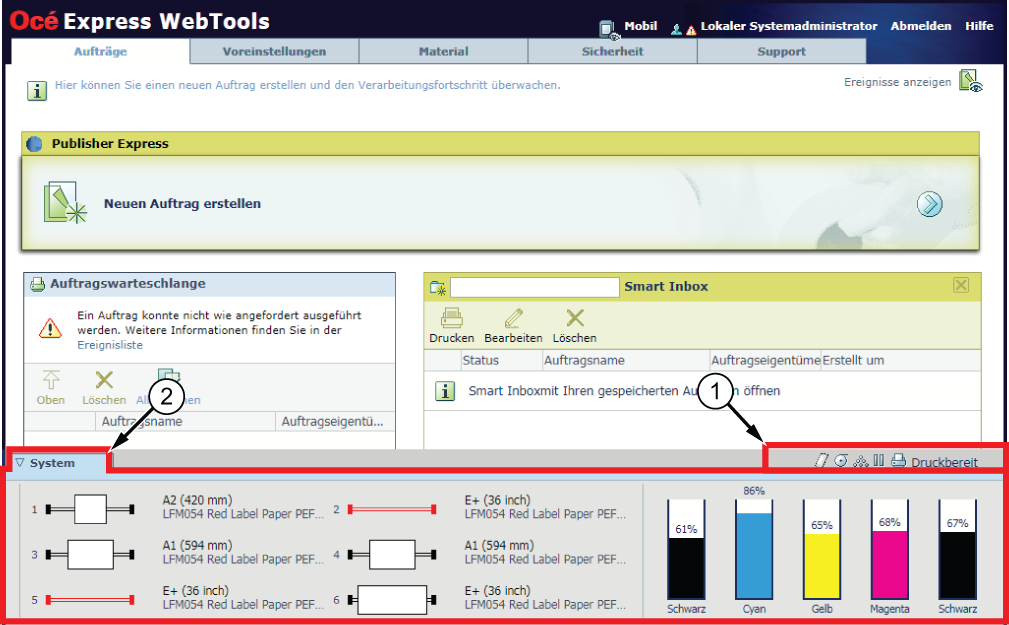1009x625 pixels.
Task: Click roll 6's E+ (36 inch) text
Action: click(497, 590)
